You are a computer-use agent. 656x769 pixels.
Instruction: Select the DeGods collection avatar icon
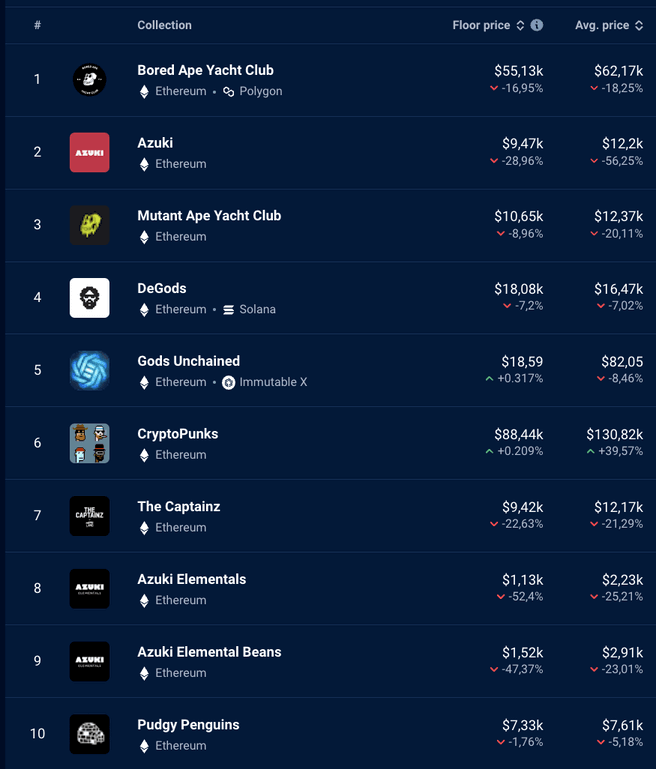(x=89, y=298)
